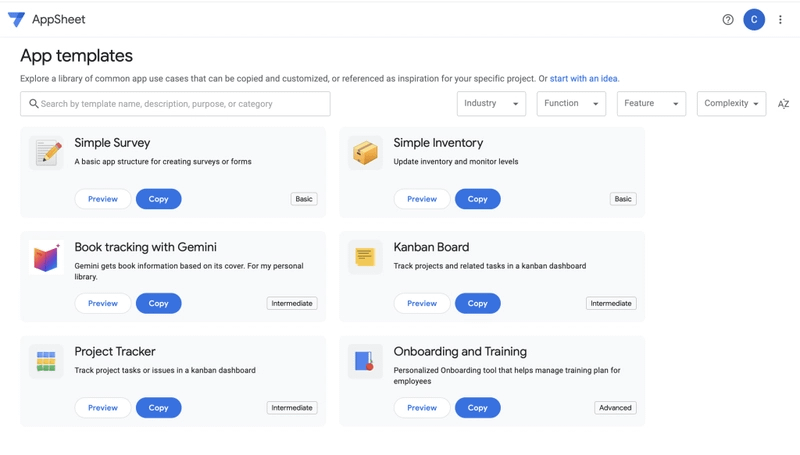Click the Book tracking with Gemini icon
This screenshot has width=800, height=455.
coord(46,257)
